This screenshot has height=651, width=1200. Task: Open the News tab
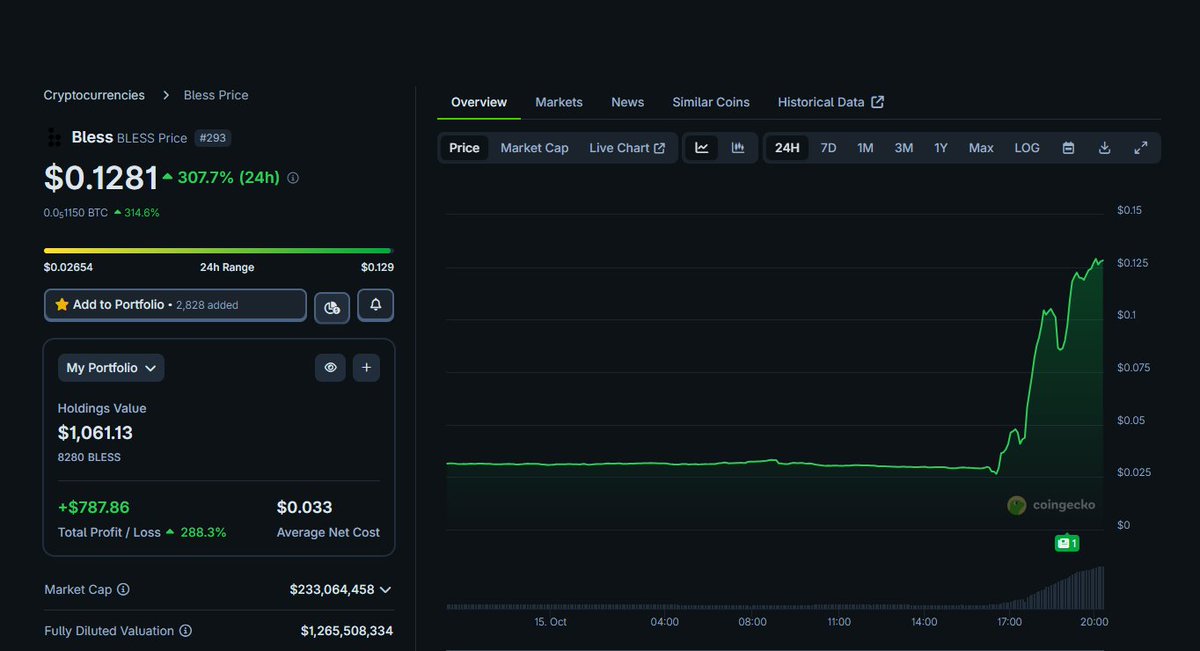pos(628,102)
